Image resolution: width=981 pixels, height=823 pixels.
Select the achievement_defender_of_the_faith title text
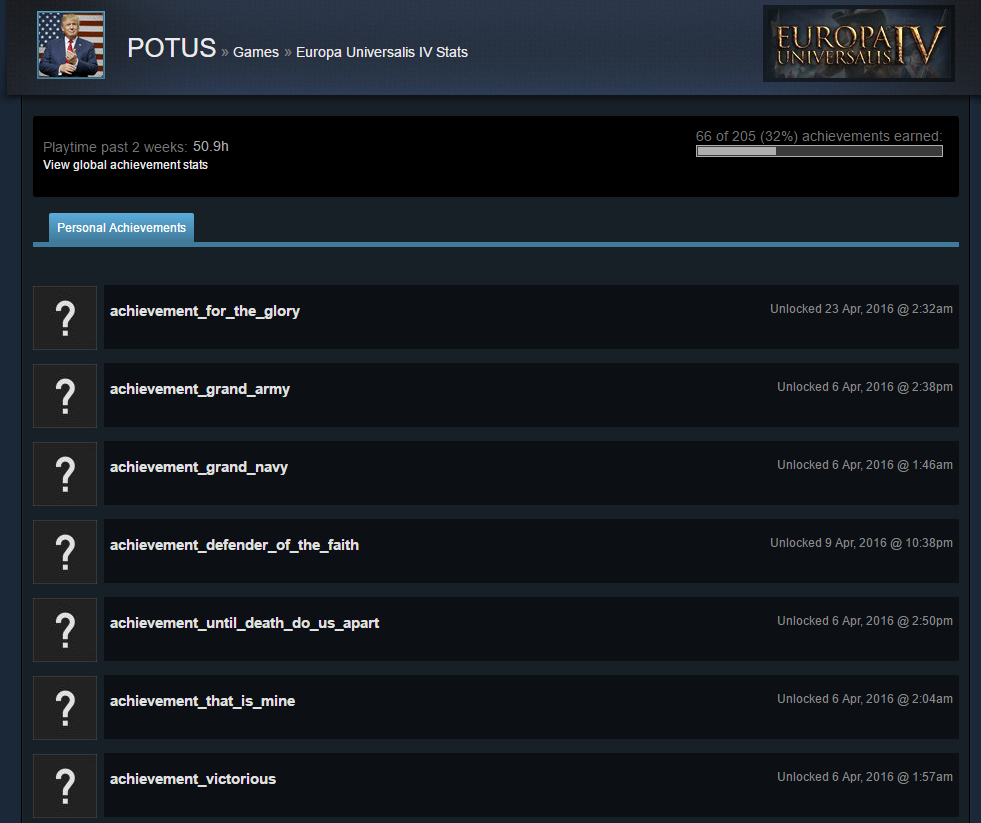(235, 545)
